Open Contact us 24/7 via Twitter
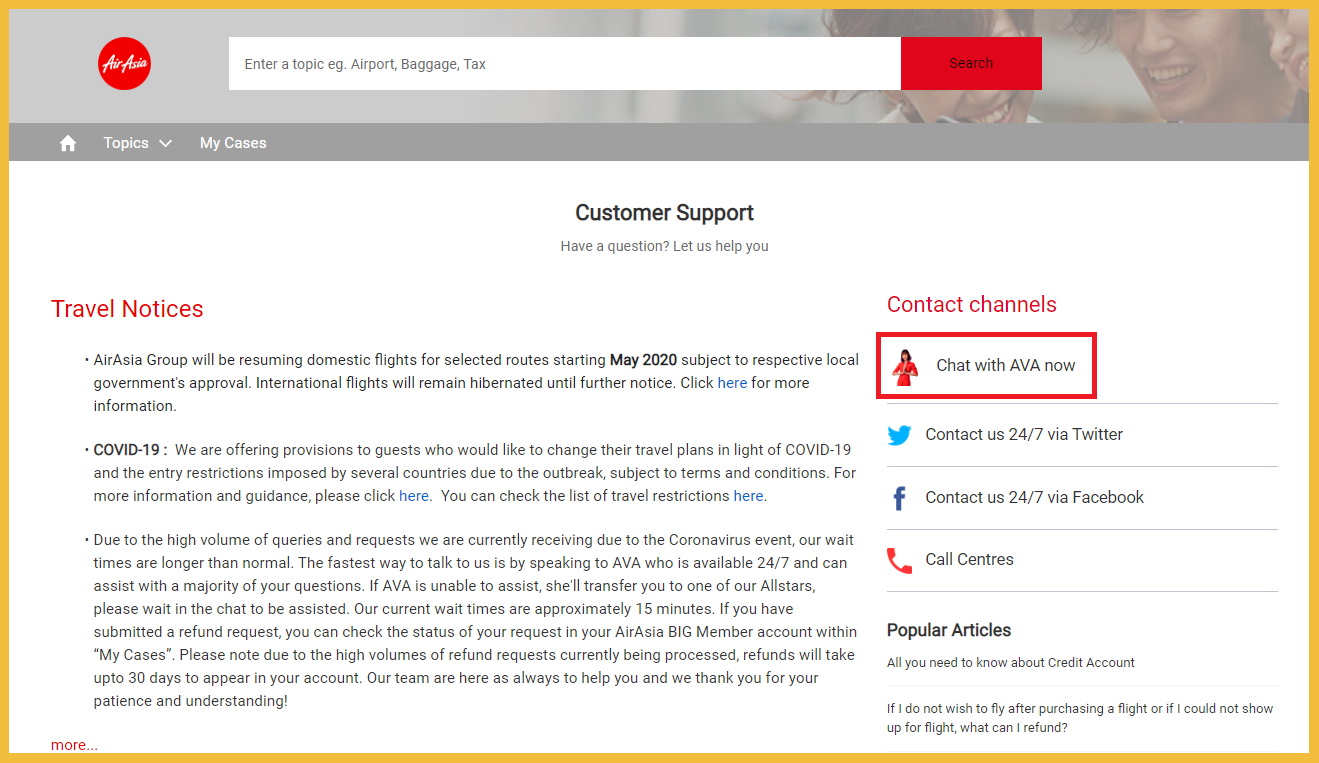The height and width of the screenshot is (763, 1319). pyautogui.click(x=1024, y=434)
